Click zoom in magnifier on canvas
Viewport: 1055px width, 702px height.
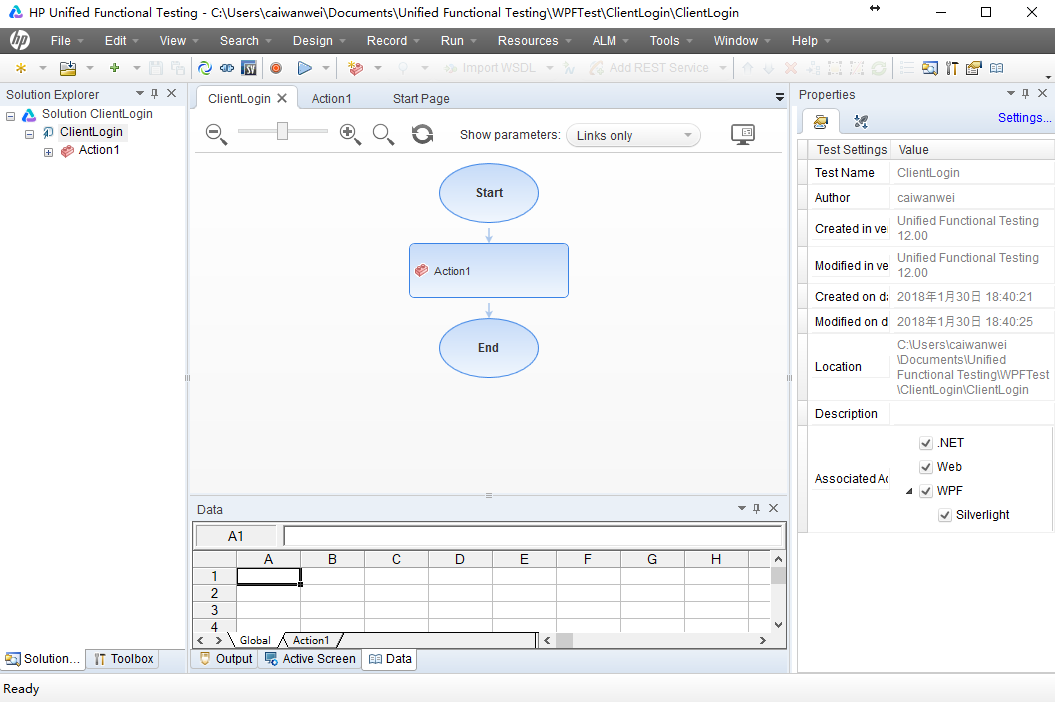350,134
